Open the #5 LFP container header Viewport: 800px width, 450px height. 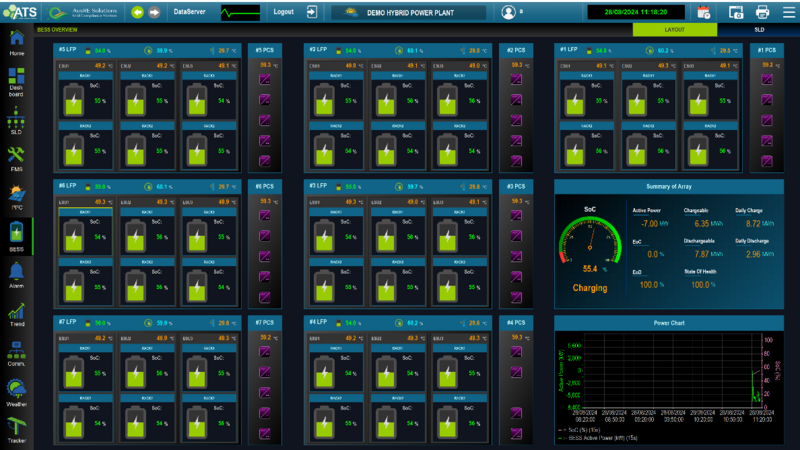(147, 51)
